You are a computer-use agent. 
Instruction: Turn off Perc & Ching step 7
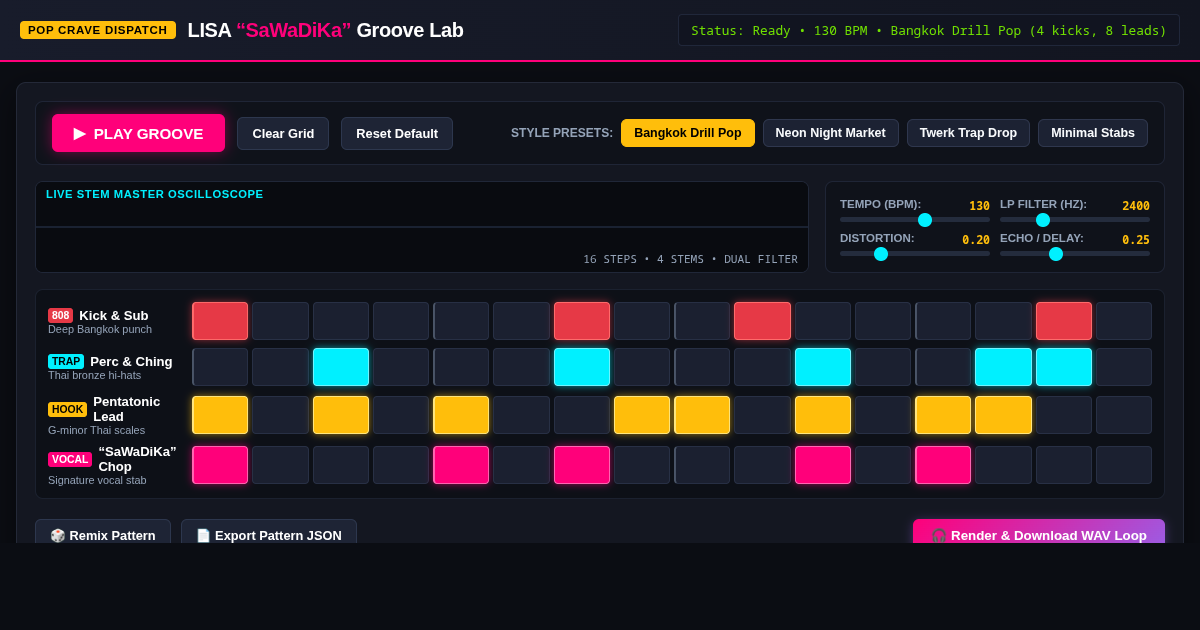pyautogui.click(x=582, y=367)
